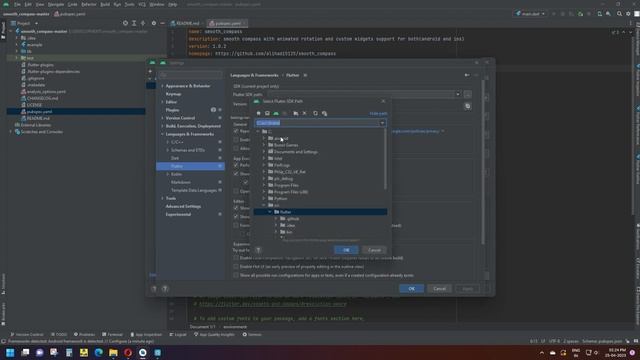Select Python folder in chooser tree
This screenshot has width=640, height=360.
pyautogui.click(x=280, y=198)
